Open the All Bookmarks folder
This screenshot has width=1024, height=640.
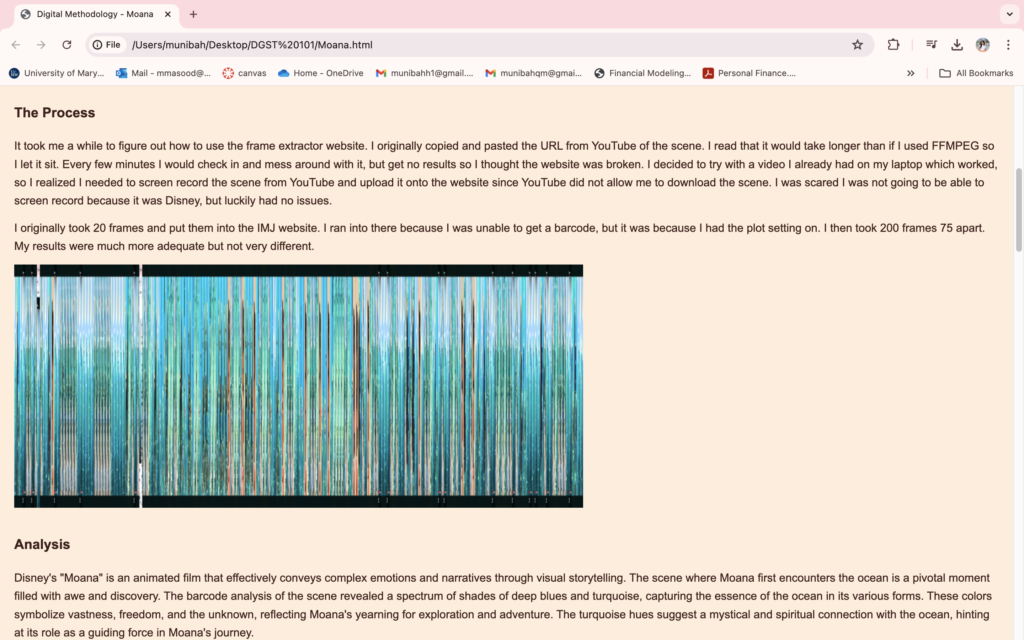click(x=976, y=73)
